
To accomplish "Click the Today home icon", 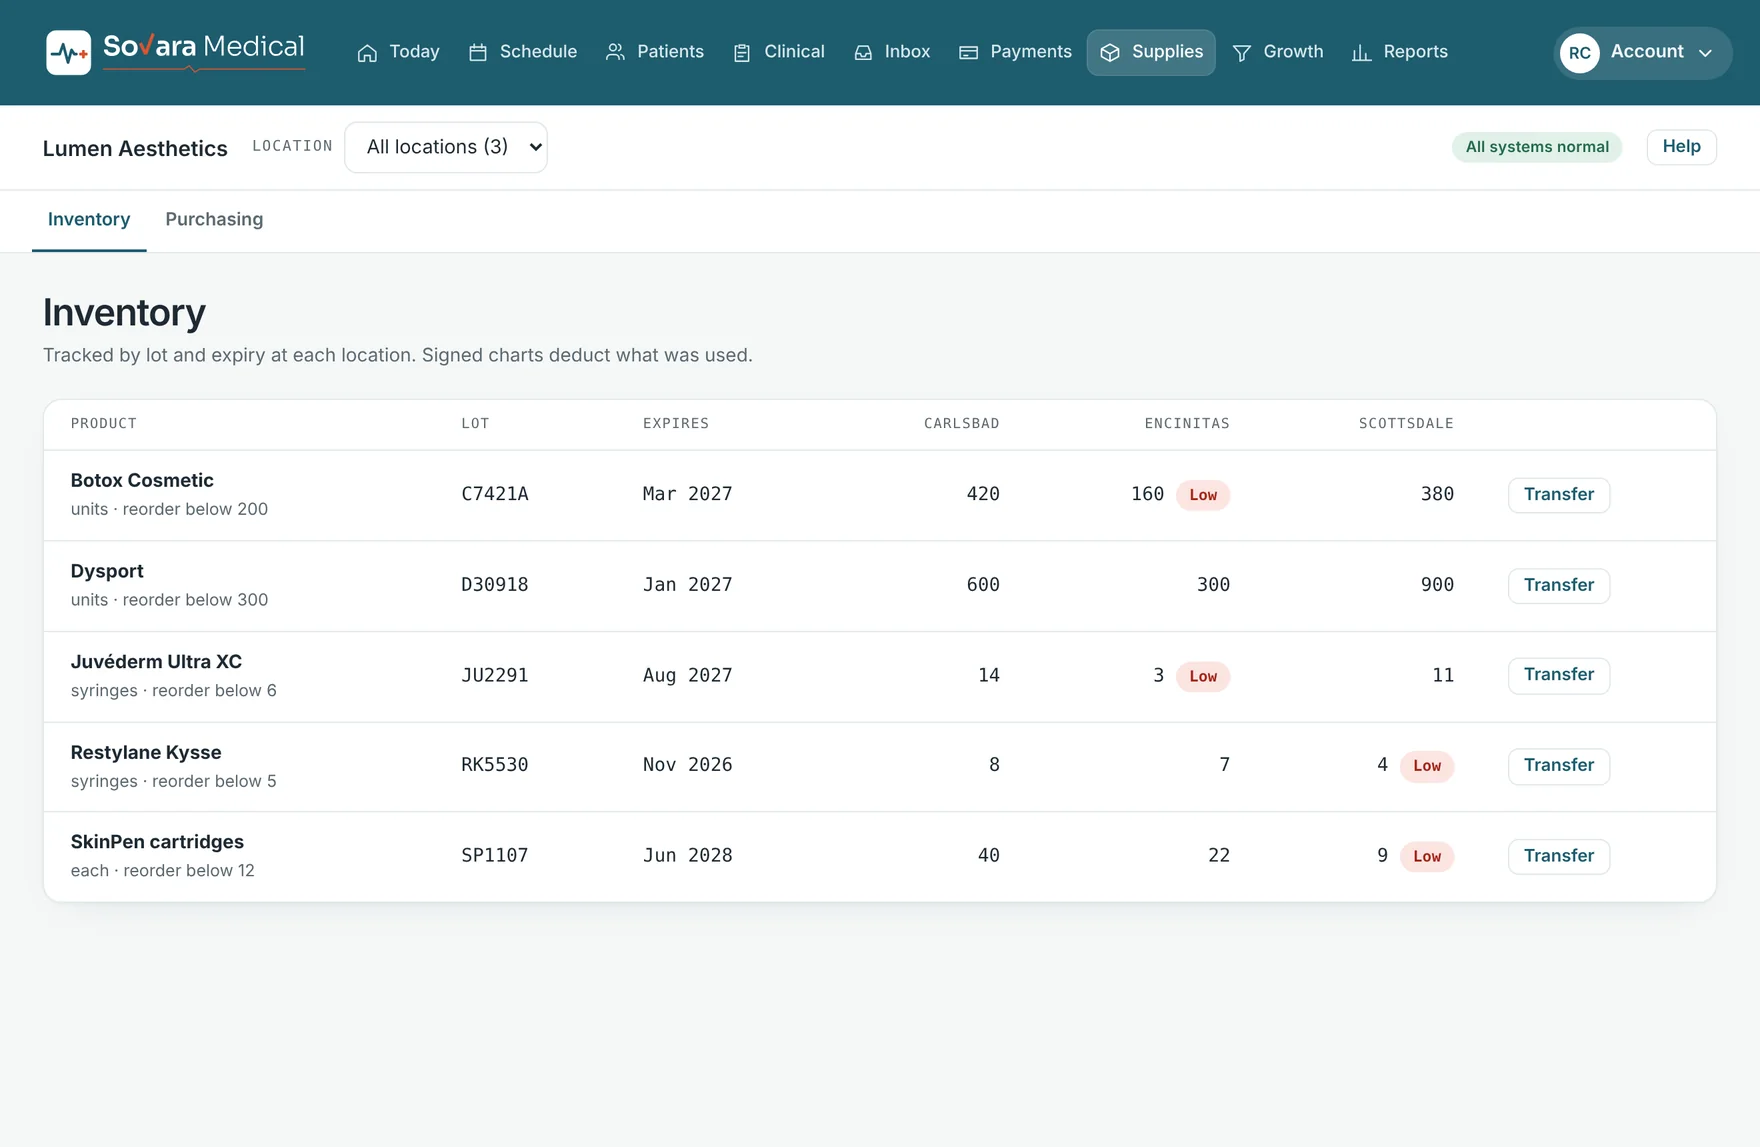I will click(367, 53).
